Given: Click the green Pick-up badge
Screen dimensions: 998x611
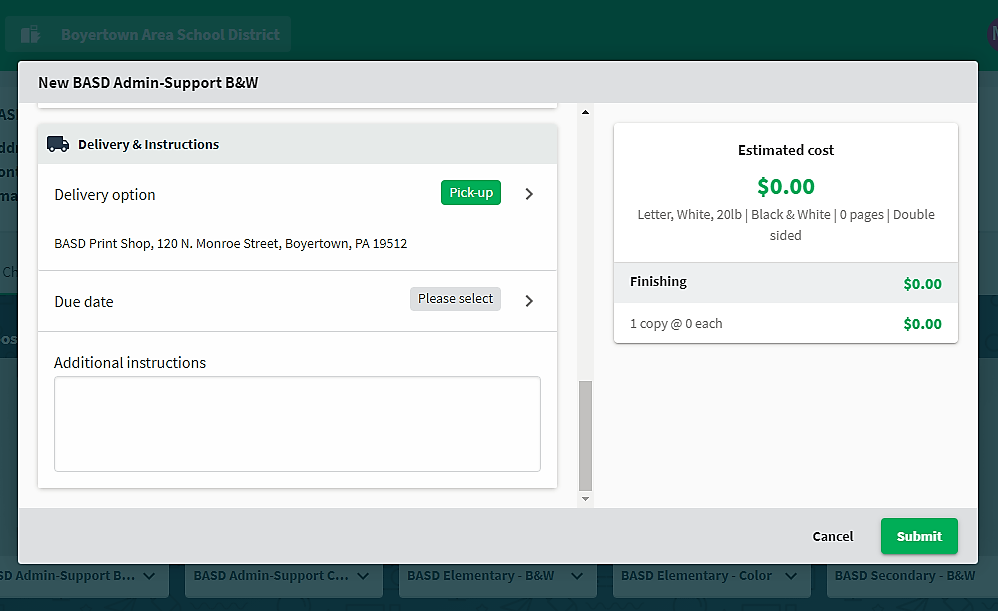Looking at the screenshot, I should (471, 193).
